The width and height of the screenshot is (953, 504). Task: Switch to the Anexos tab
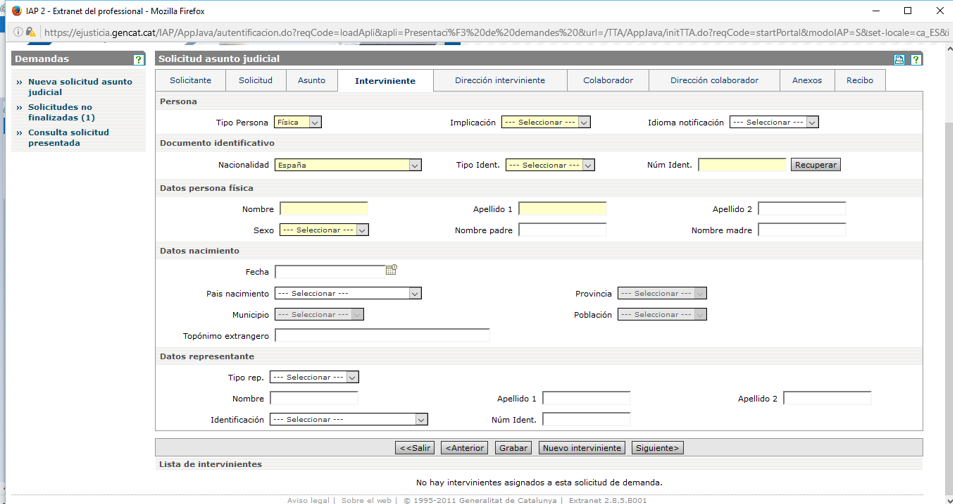click(807, 80)
